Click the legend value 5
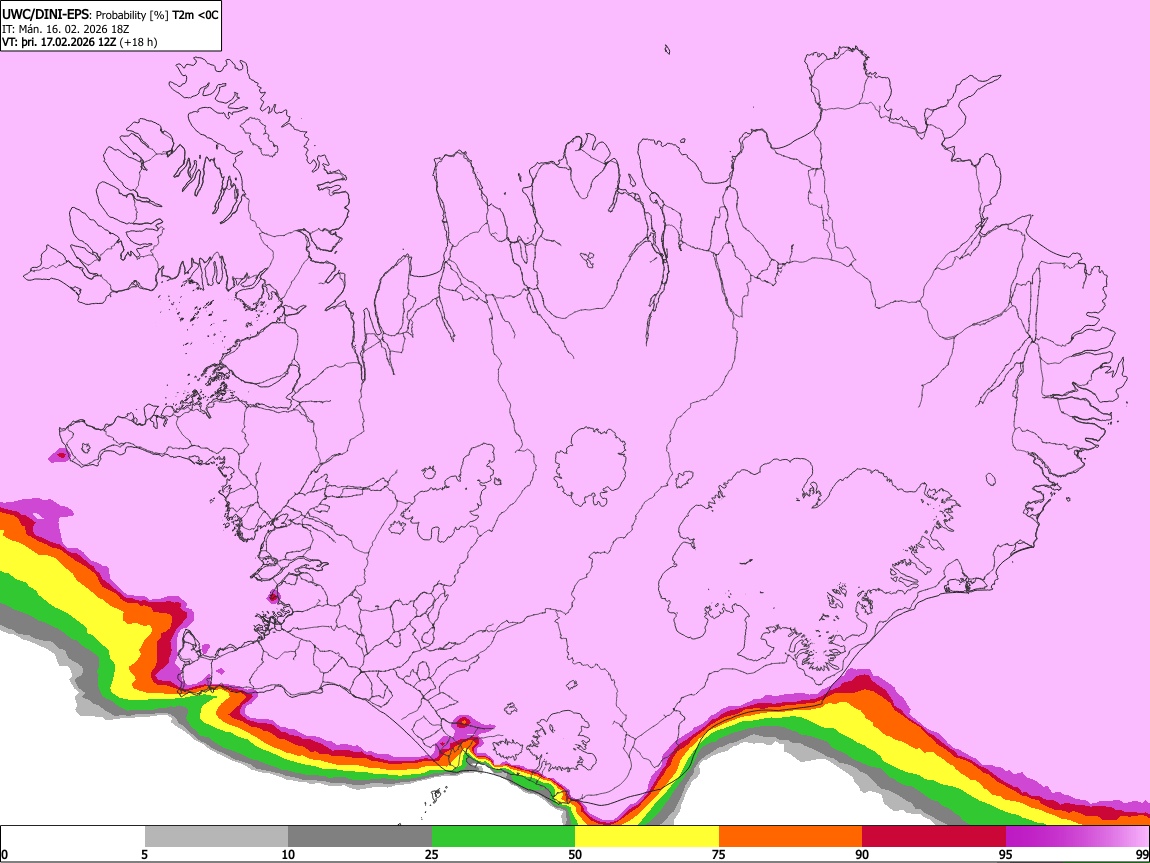1150x863 pixels. (x=144, y=854)
